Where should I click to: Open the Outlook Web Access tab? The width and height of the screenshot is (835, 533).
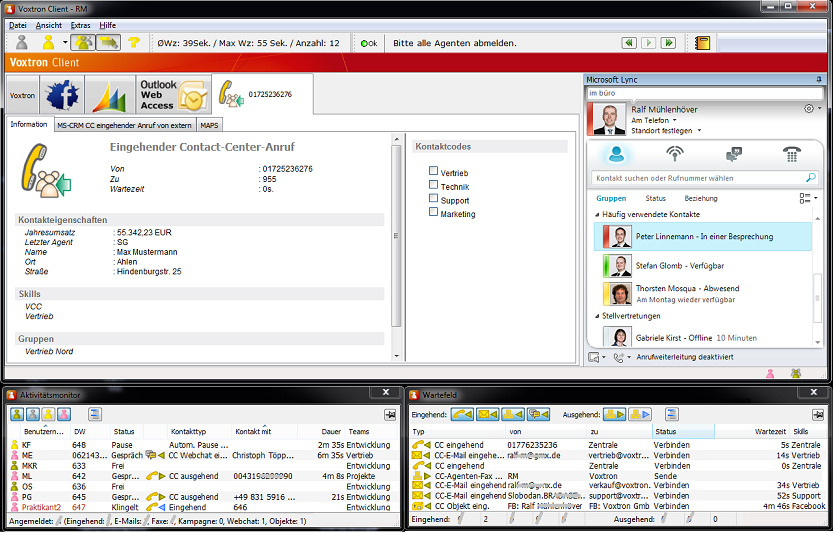tap(173, 95)
